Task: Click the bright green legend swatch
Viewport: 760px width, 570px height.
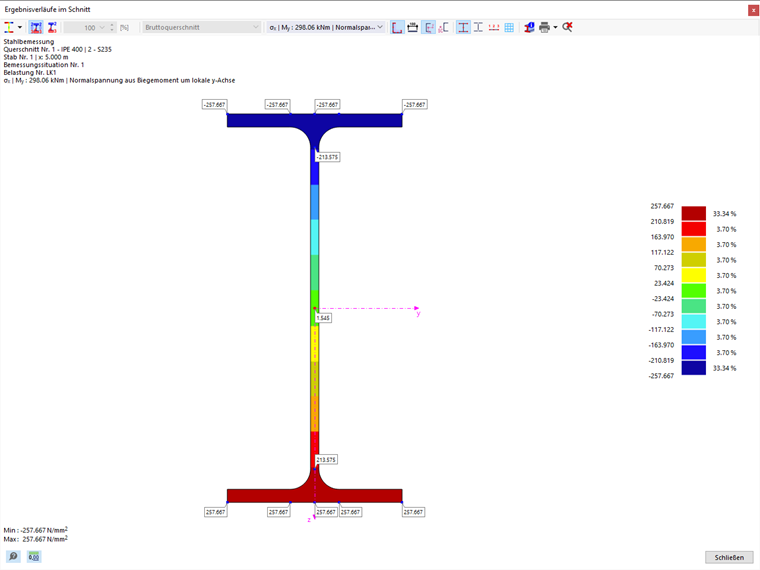Action: [694, 291]
